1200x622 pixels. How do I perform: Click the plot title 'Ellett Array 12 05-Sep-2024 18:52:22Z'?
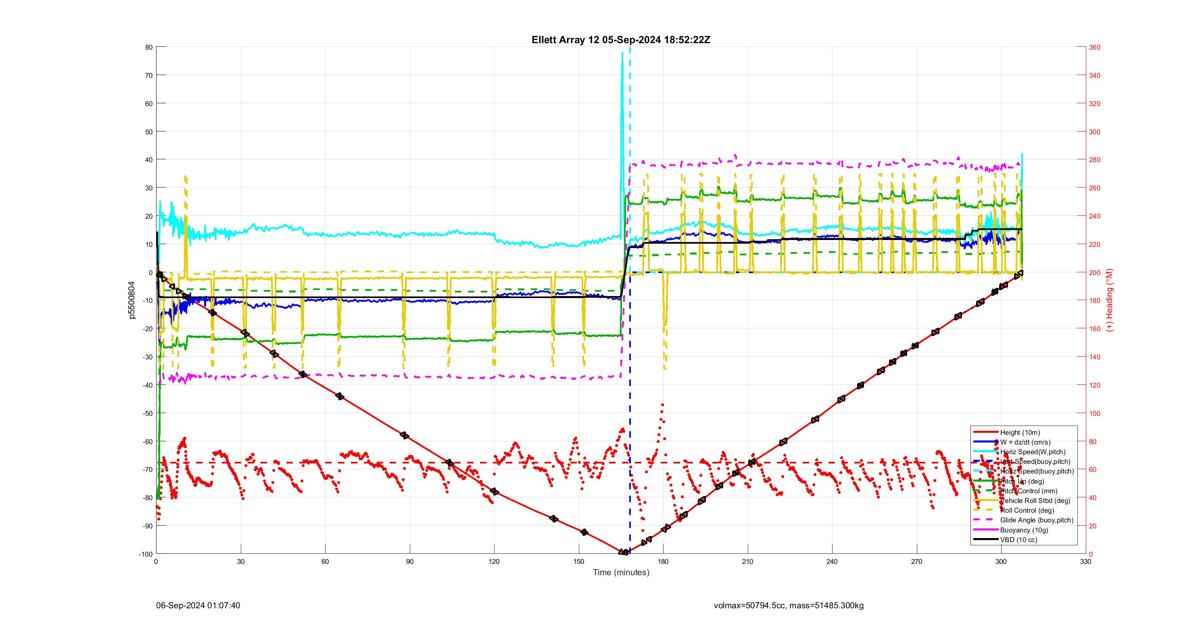coord(621,39)
